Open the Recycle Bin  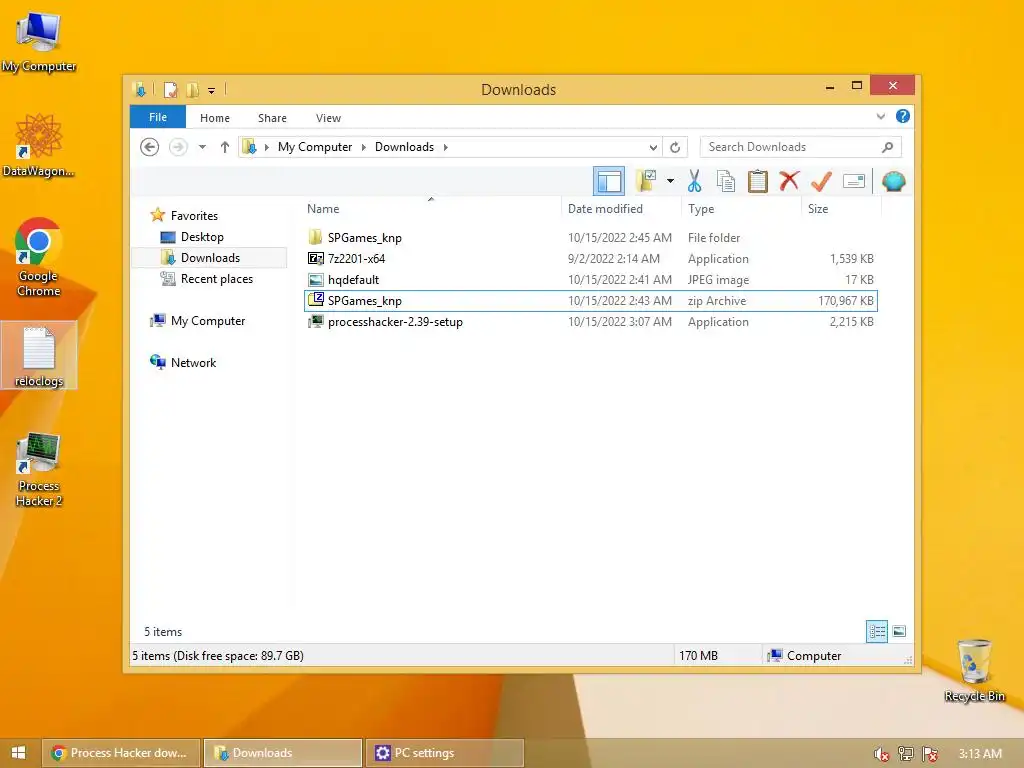click(x=974, y=670)
